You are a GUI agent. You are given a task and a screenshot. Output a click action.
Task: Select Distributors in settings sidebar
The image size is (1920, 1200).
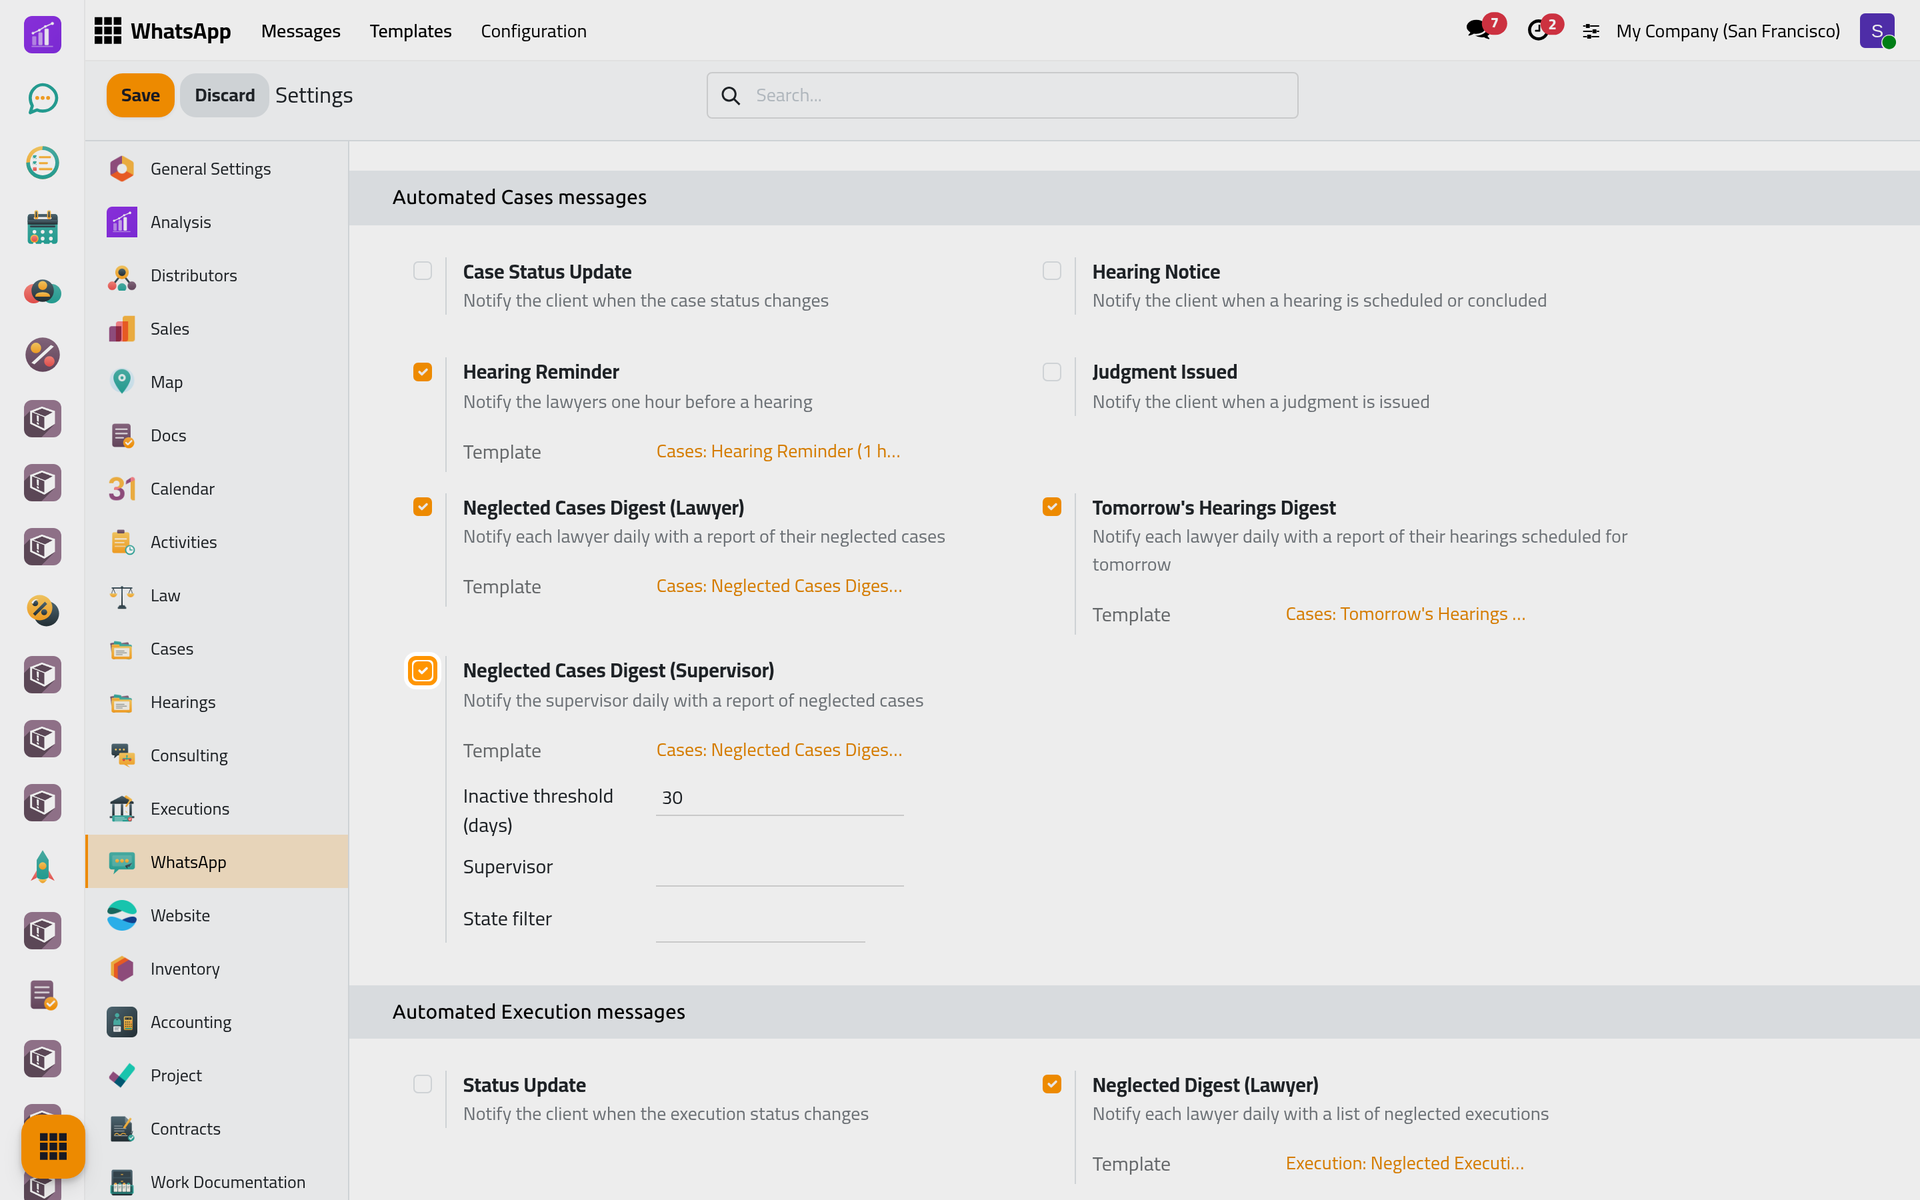[x=217, y=275]
